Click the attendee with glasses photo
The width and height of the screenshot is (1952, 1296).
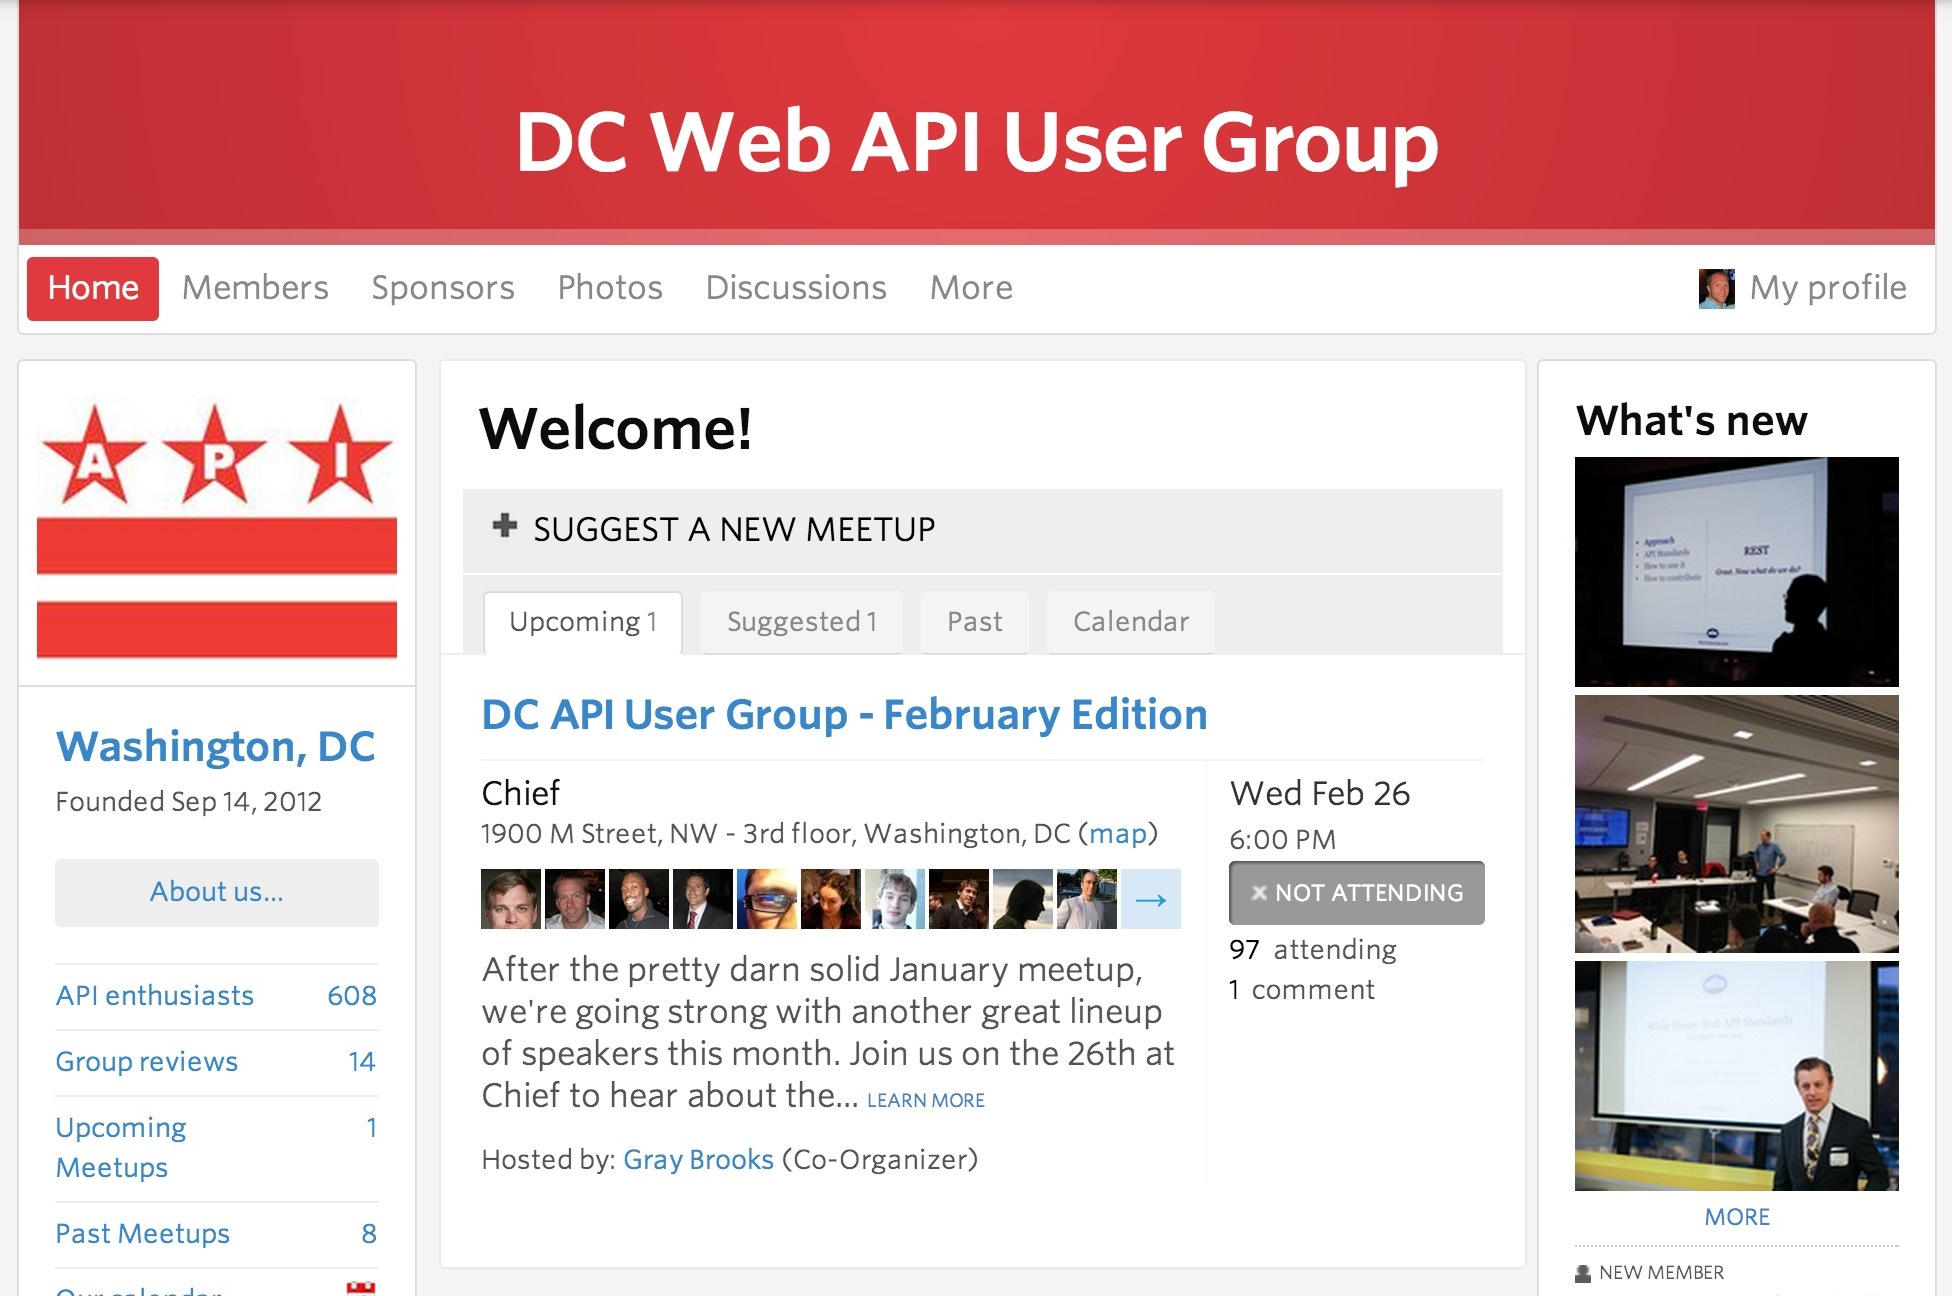(x=767, y=899)
